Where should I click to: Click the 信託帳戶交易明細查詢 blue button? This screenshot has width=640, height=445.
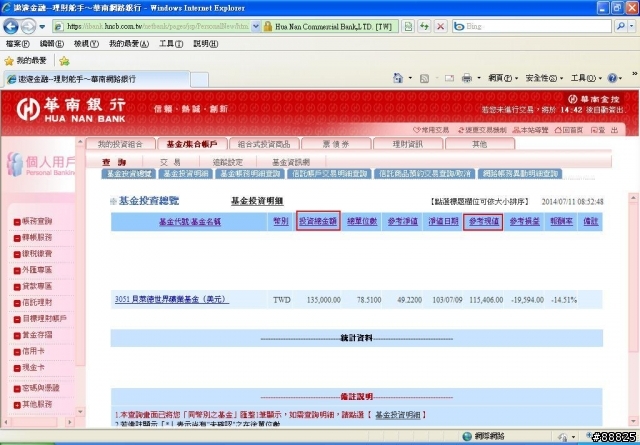[329, 174]
